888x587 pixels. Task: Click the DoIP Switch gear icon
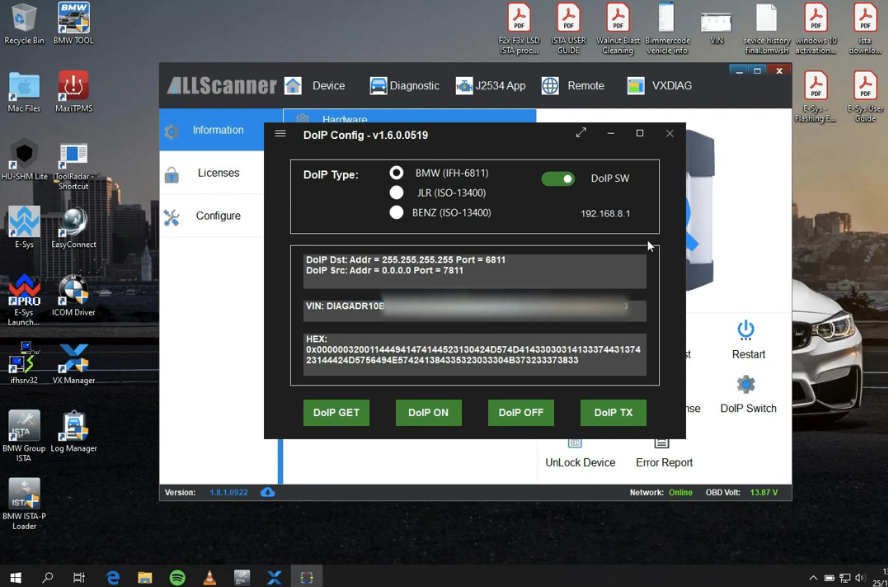pyautogui.click(x=746, y=384)
